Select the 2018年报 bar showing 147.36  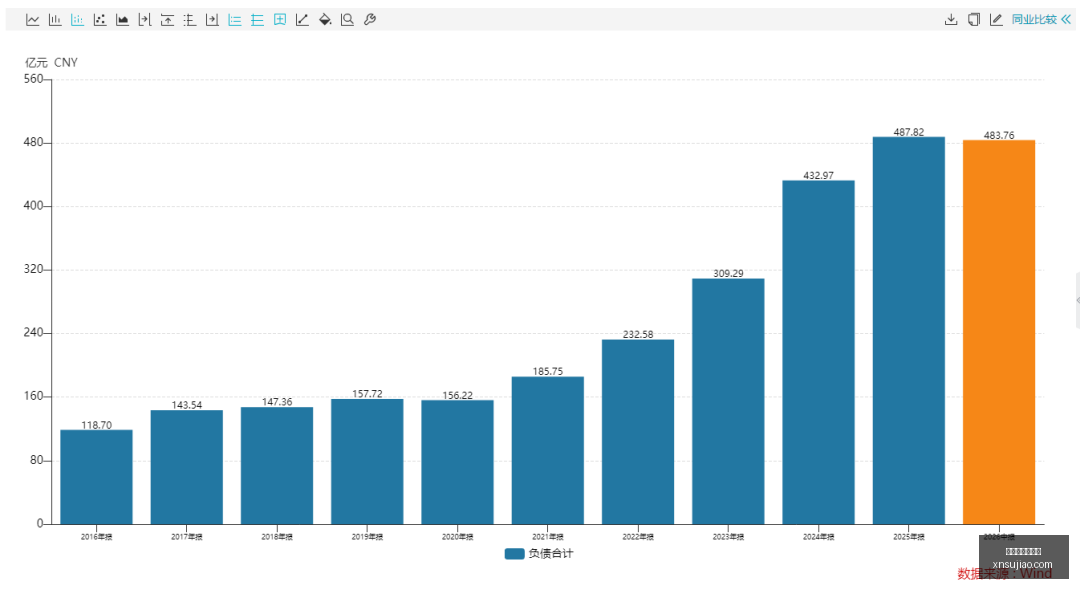[x=277, y=466]
